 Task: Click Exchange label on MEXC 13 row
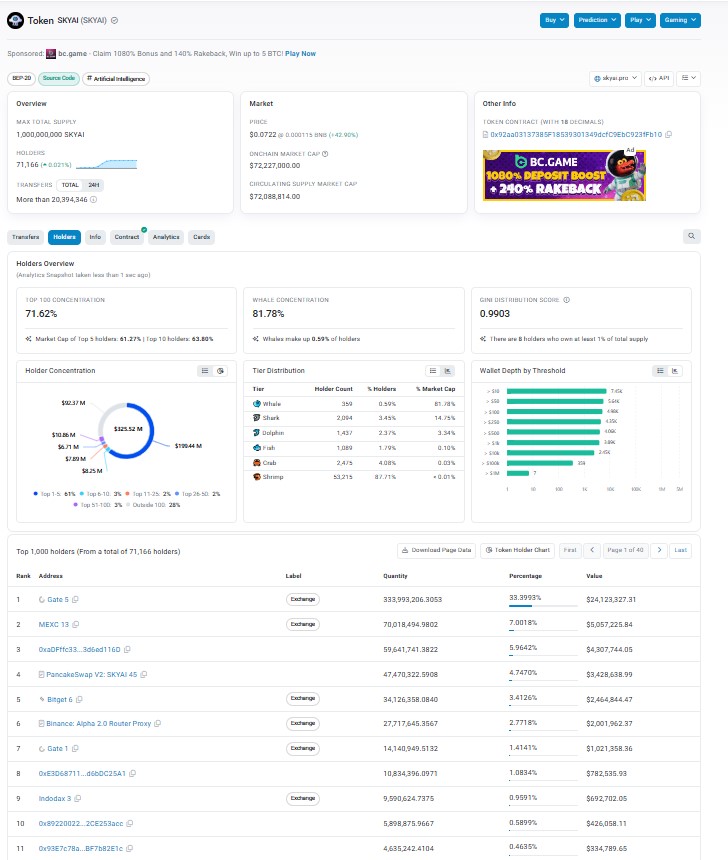click(303, 624)
